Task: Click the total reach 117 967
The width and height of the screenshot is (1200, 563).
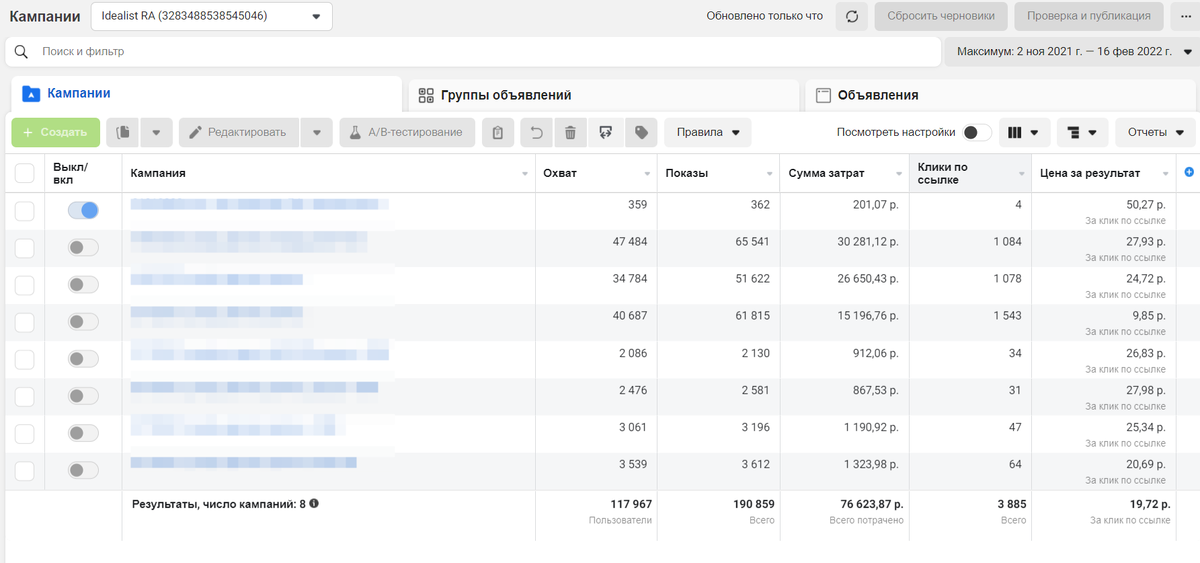Action: point(631,504)
